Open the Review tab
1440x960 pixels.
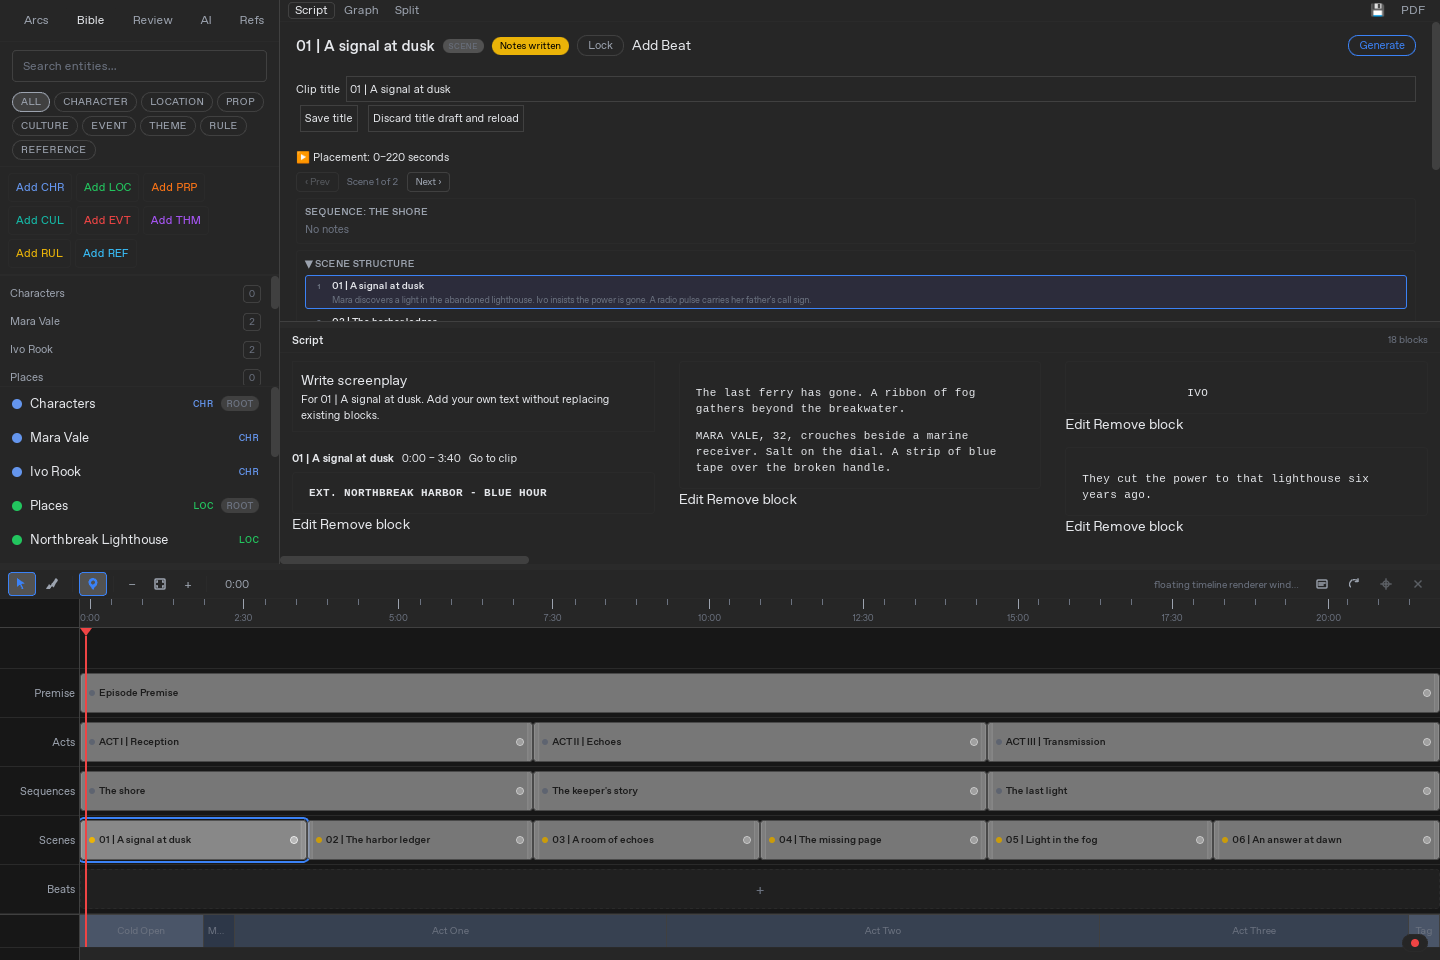[153, 20]
